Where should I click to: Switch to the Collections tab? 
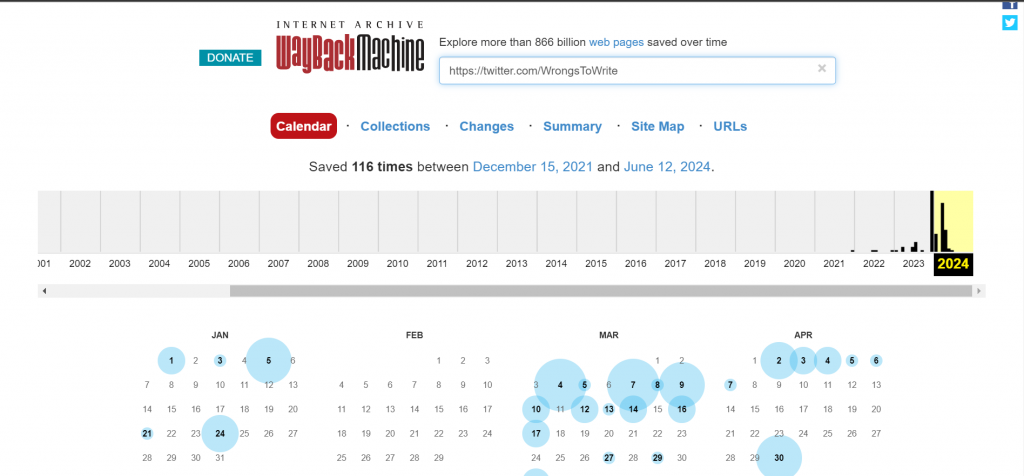pos(395,127)
